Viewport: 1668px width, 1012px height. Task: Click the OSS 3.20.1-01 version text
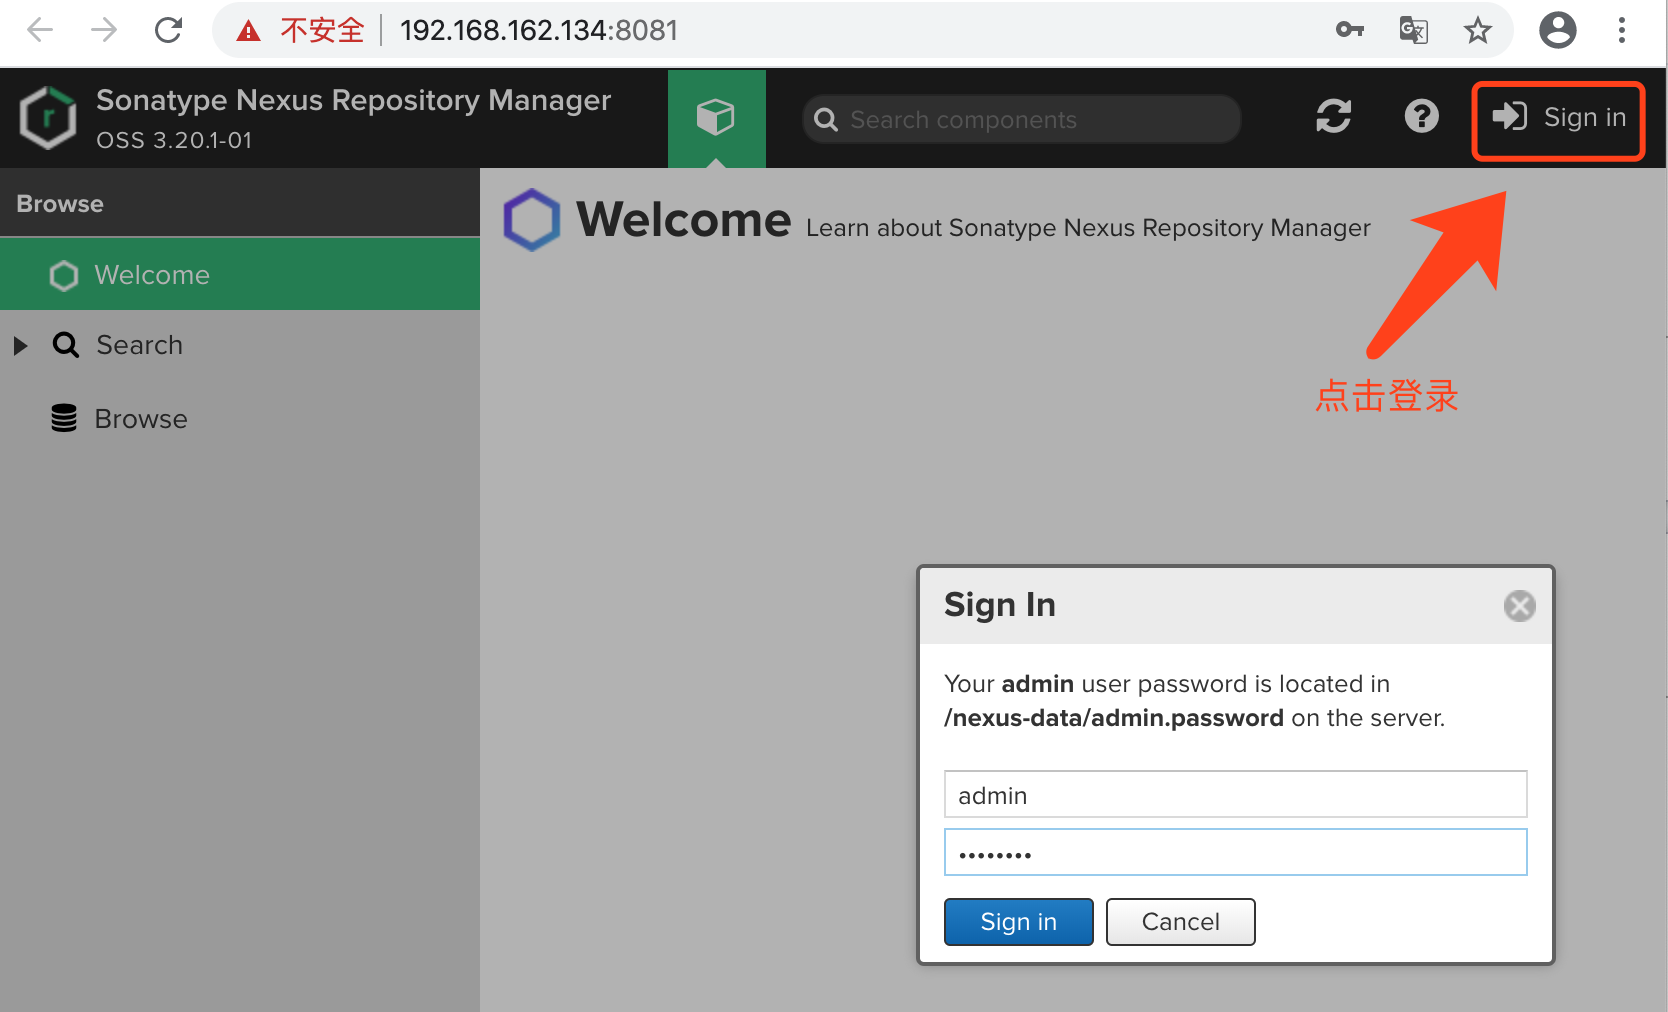click(x=174, y=141)
